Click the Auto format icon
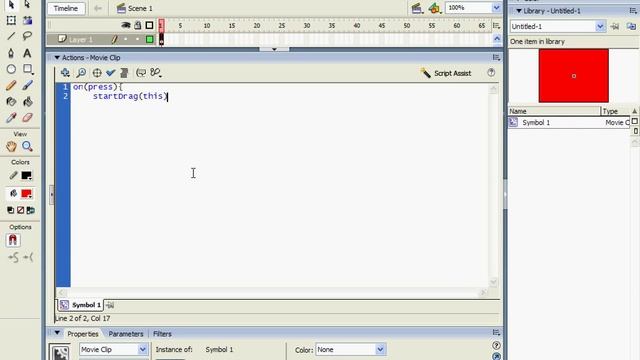640x360 pixels. coord(124,73)
